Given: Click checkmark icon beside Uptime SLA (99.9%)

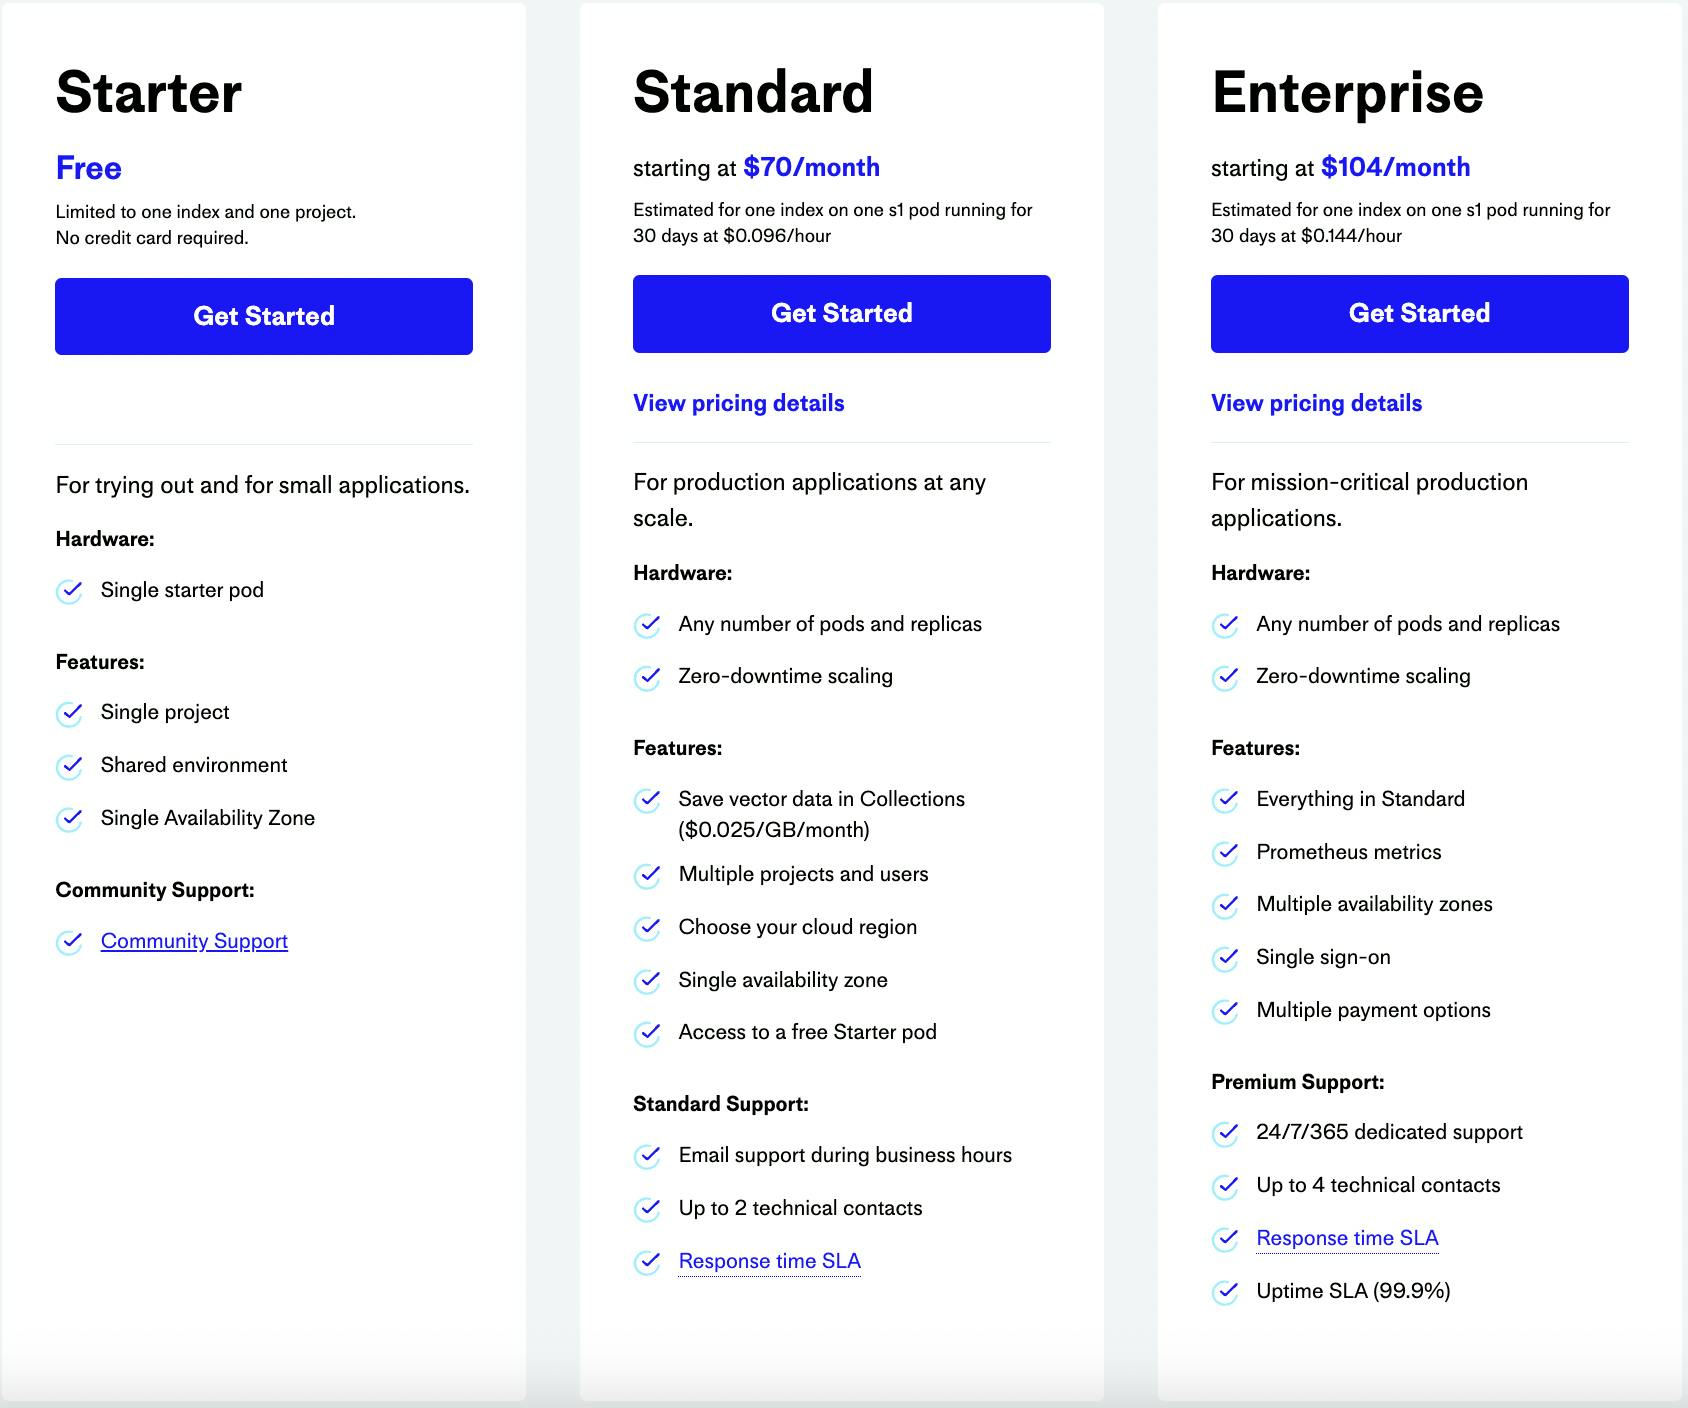Looking at the screenshot, I should click(1225, 1292).
